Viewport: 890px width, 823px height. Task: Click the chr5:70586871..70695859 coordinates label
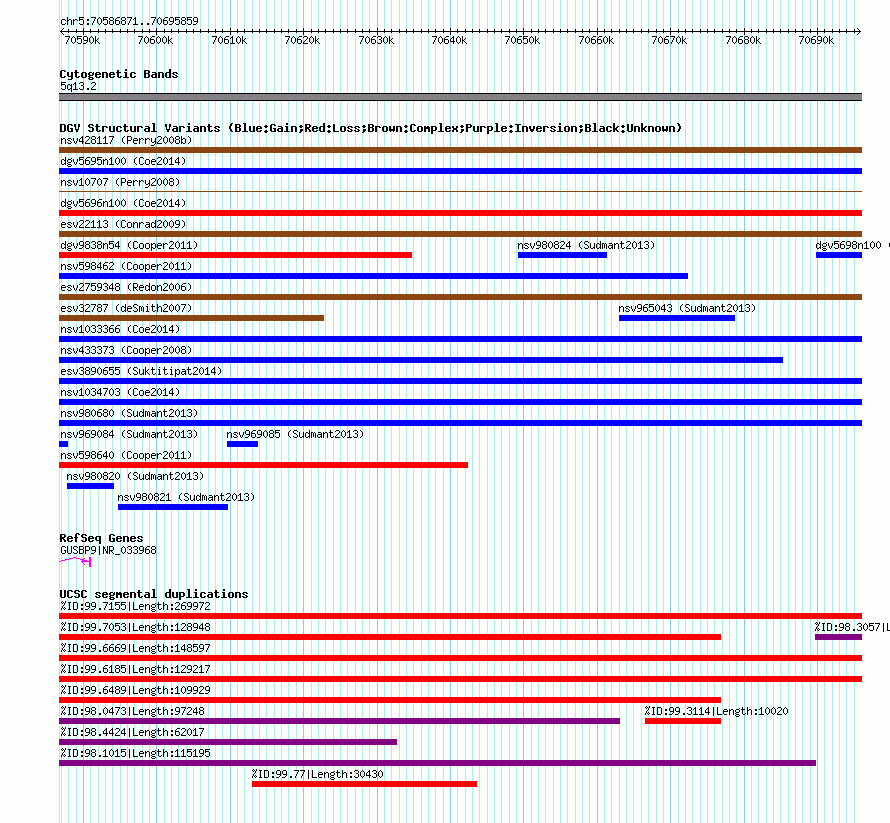click(129, 21)
